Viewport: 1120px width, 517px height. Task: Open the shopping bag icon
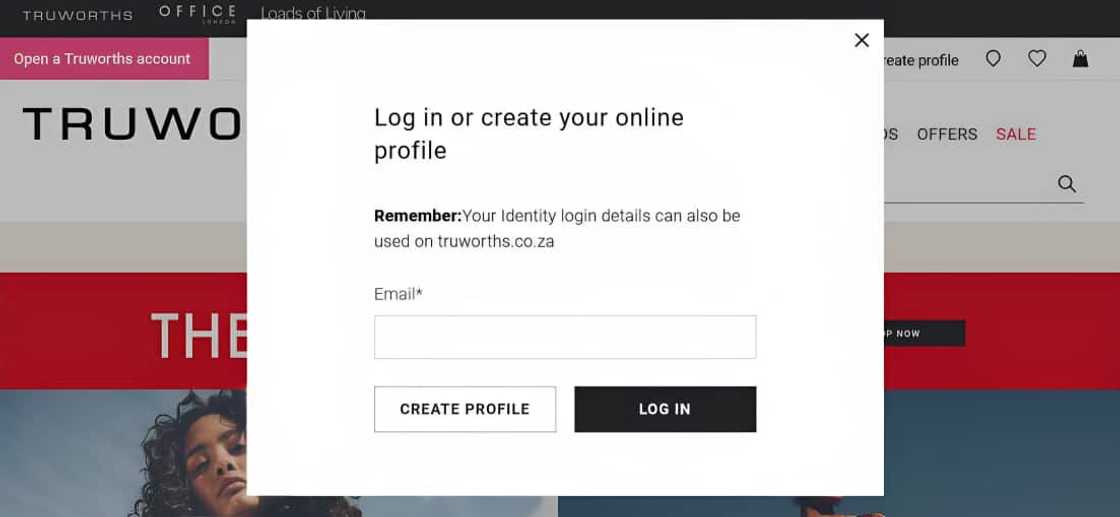click(1080, 59)
